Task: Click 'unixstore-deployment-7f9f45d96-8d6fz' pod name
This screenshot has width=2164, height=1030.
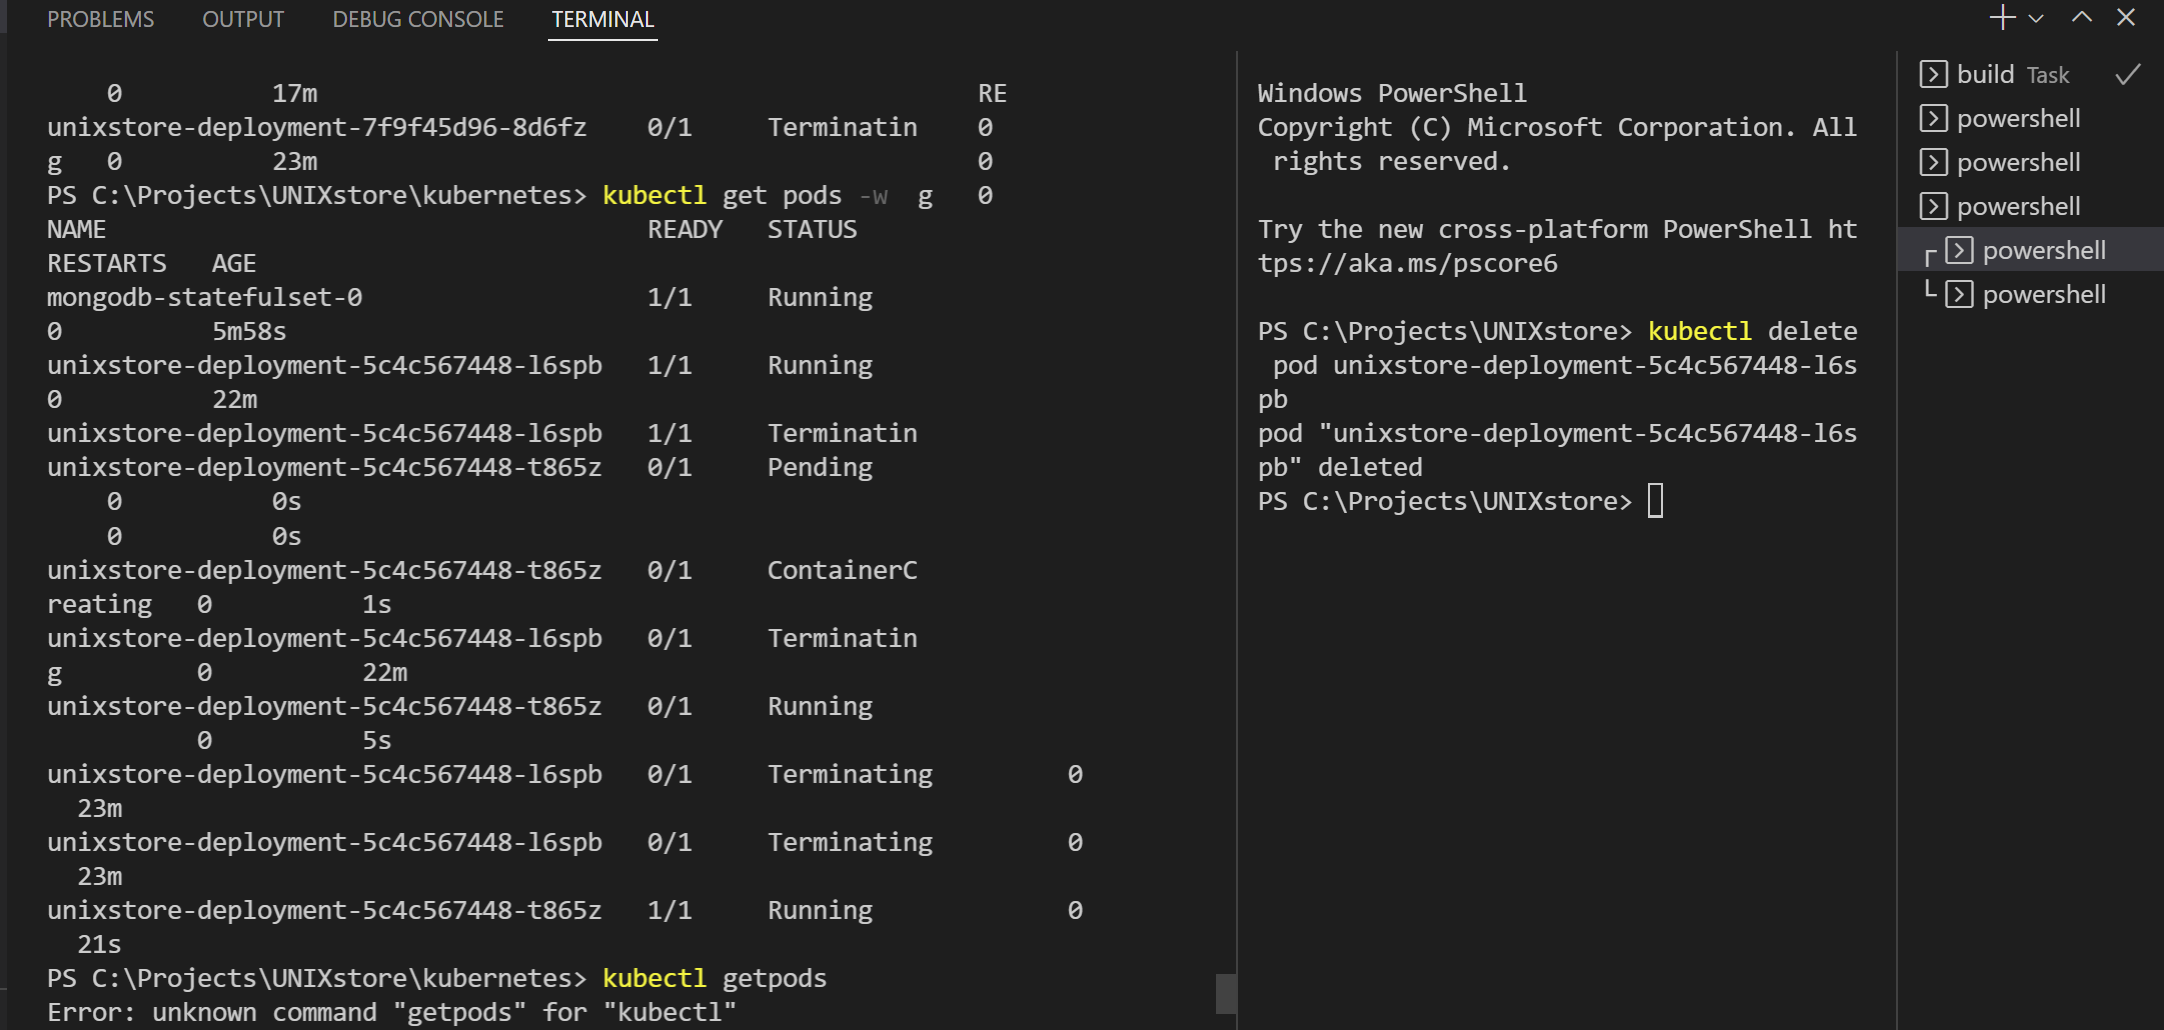Action: 317,128
